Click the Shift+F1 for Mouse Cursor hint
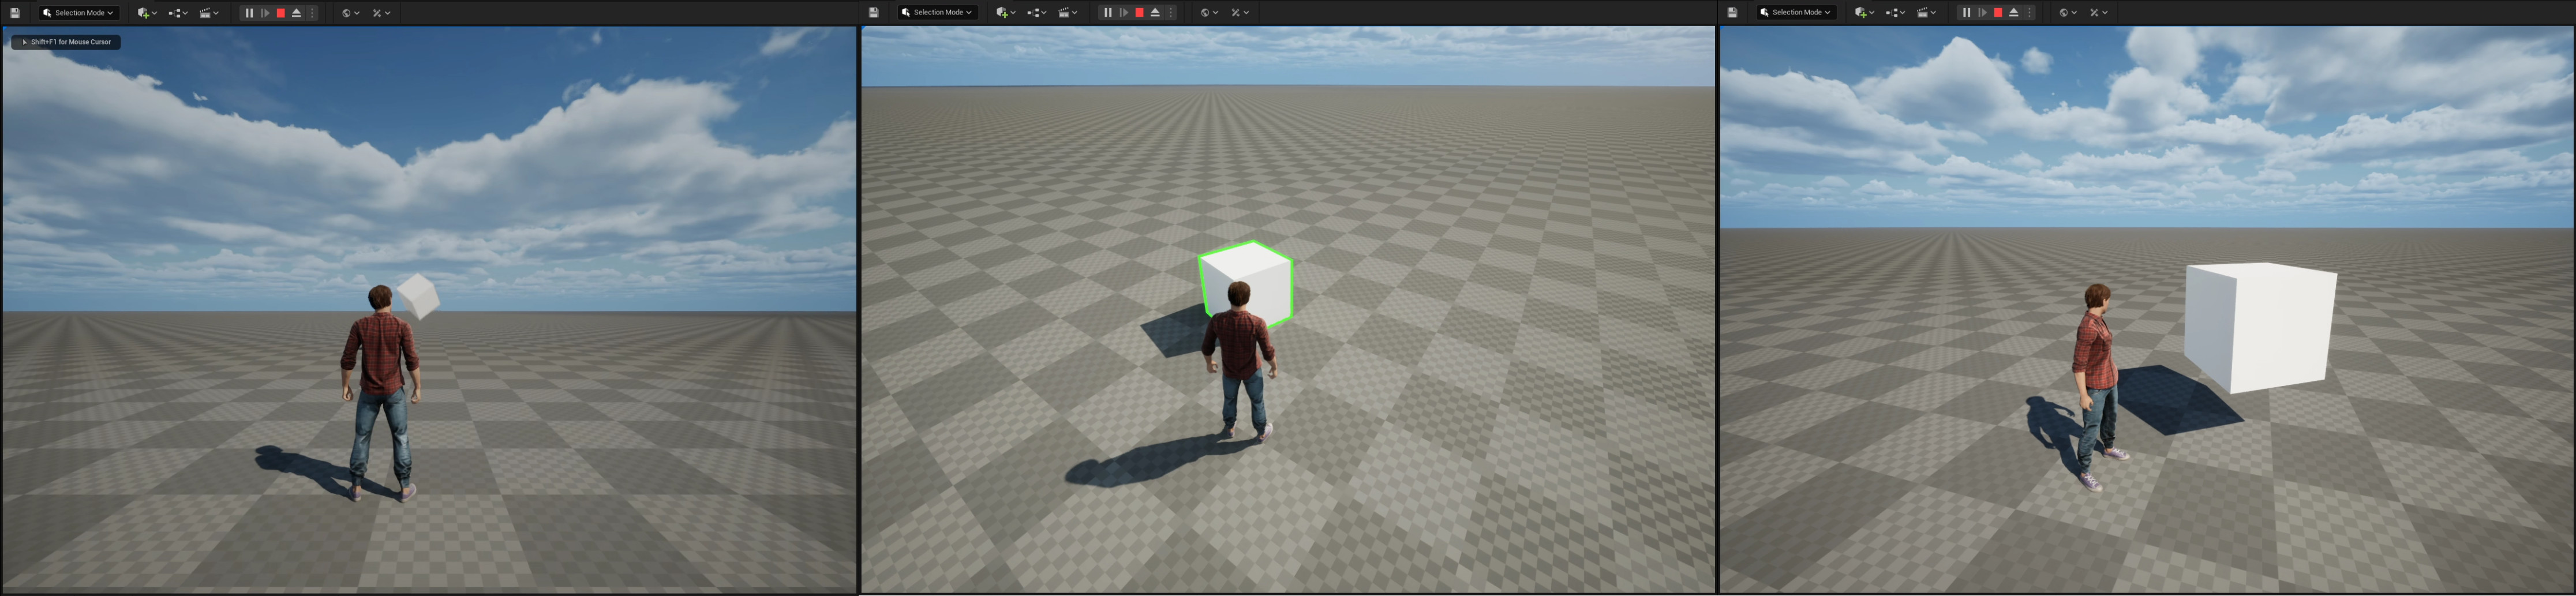Image resolution: width=2576 pixels, height=596 pixels. coord(66,42)
